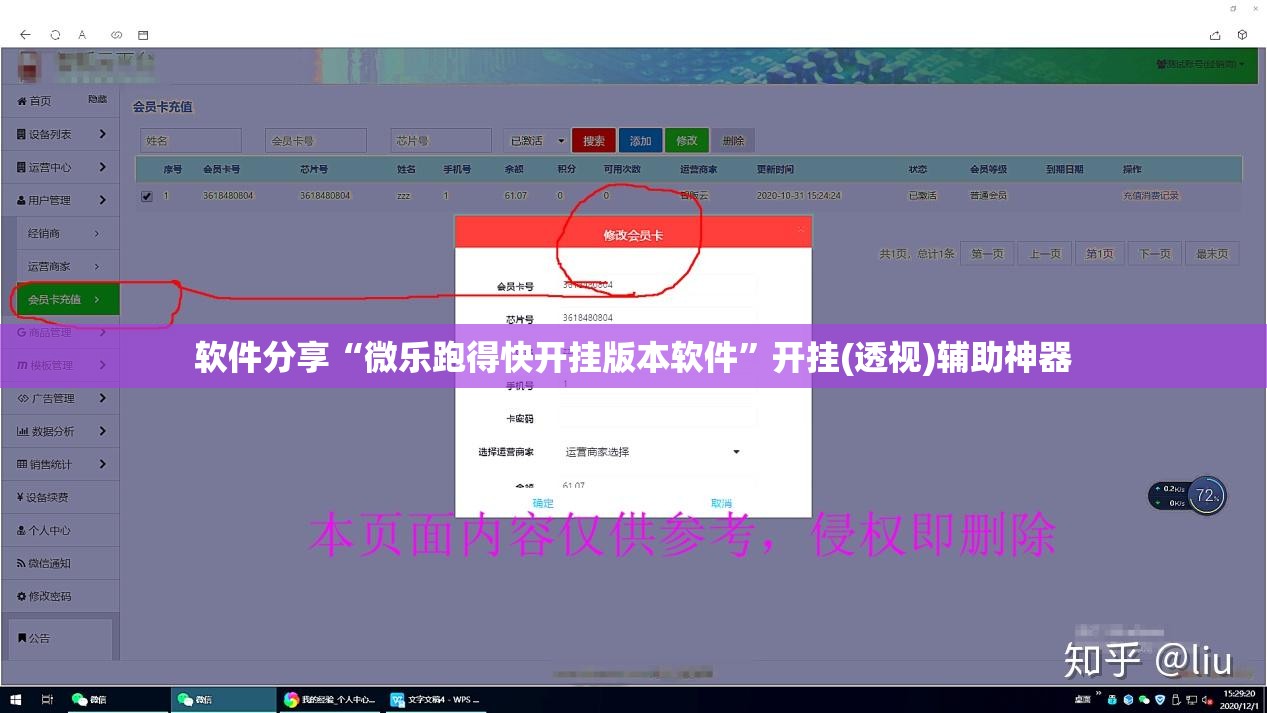The height and width of the screenshot is (713, 1267).
Task: Open the 已激活 status dropdown
Action: (x=535, y=141)
